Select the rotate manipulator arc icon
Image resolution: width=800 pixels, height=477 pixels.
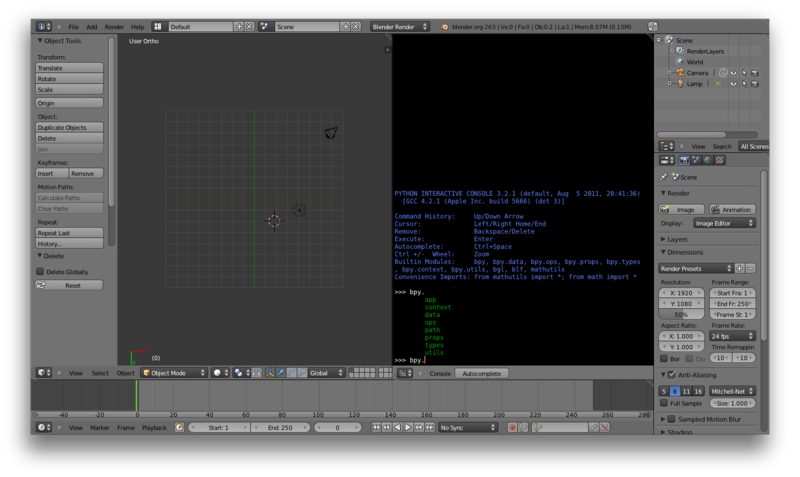pos(291,373)
